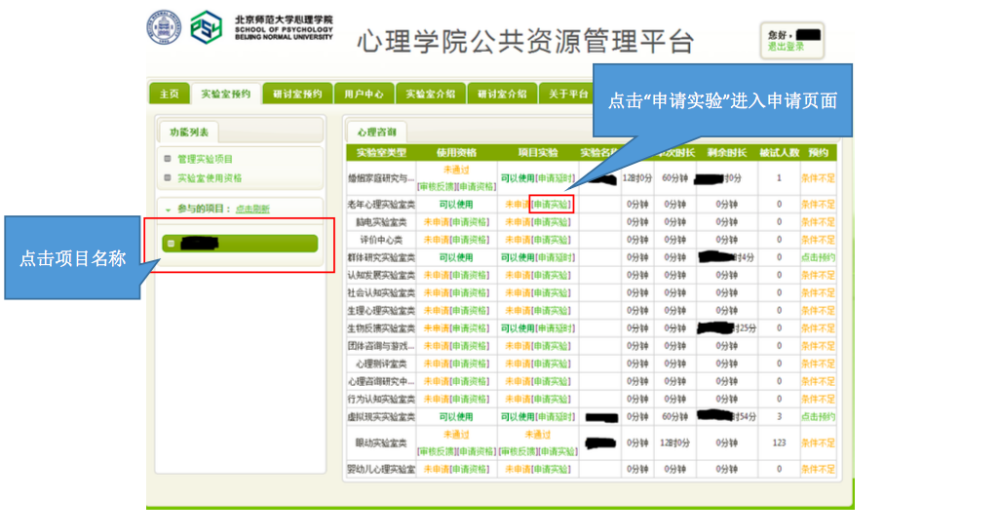Open the 管理实验项目 link
The image size is (1000, 517).
pos(205,159)
